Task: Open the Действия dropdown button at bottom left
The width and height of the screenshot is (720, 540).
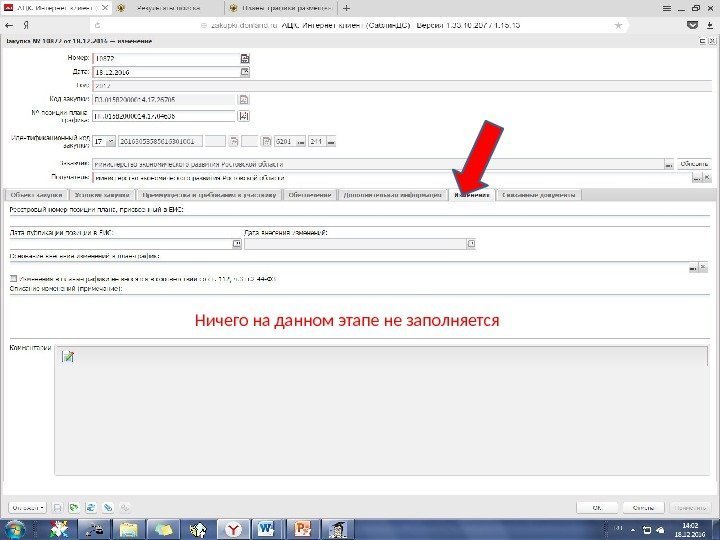Action: click(28, 508)
